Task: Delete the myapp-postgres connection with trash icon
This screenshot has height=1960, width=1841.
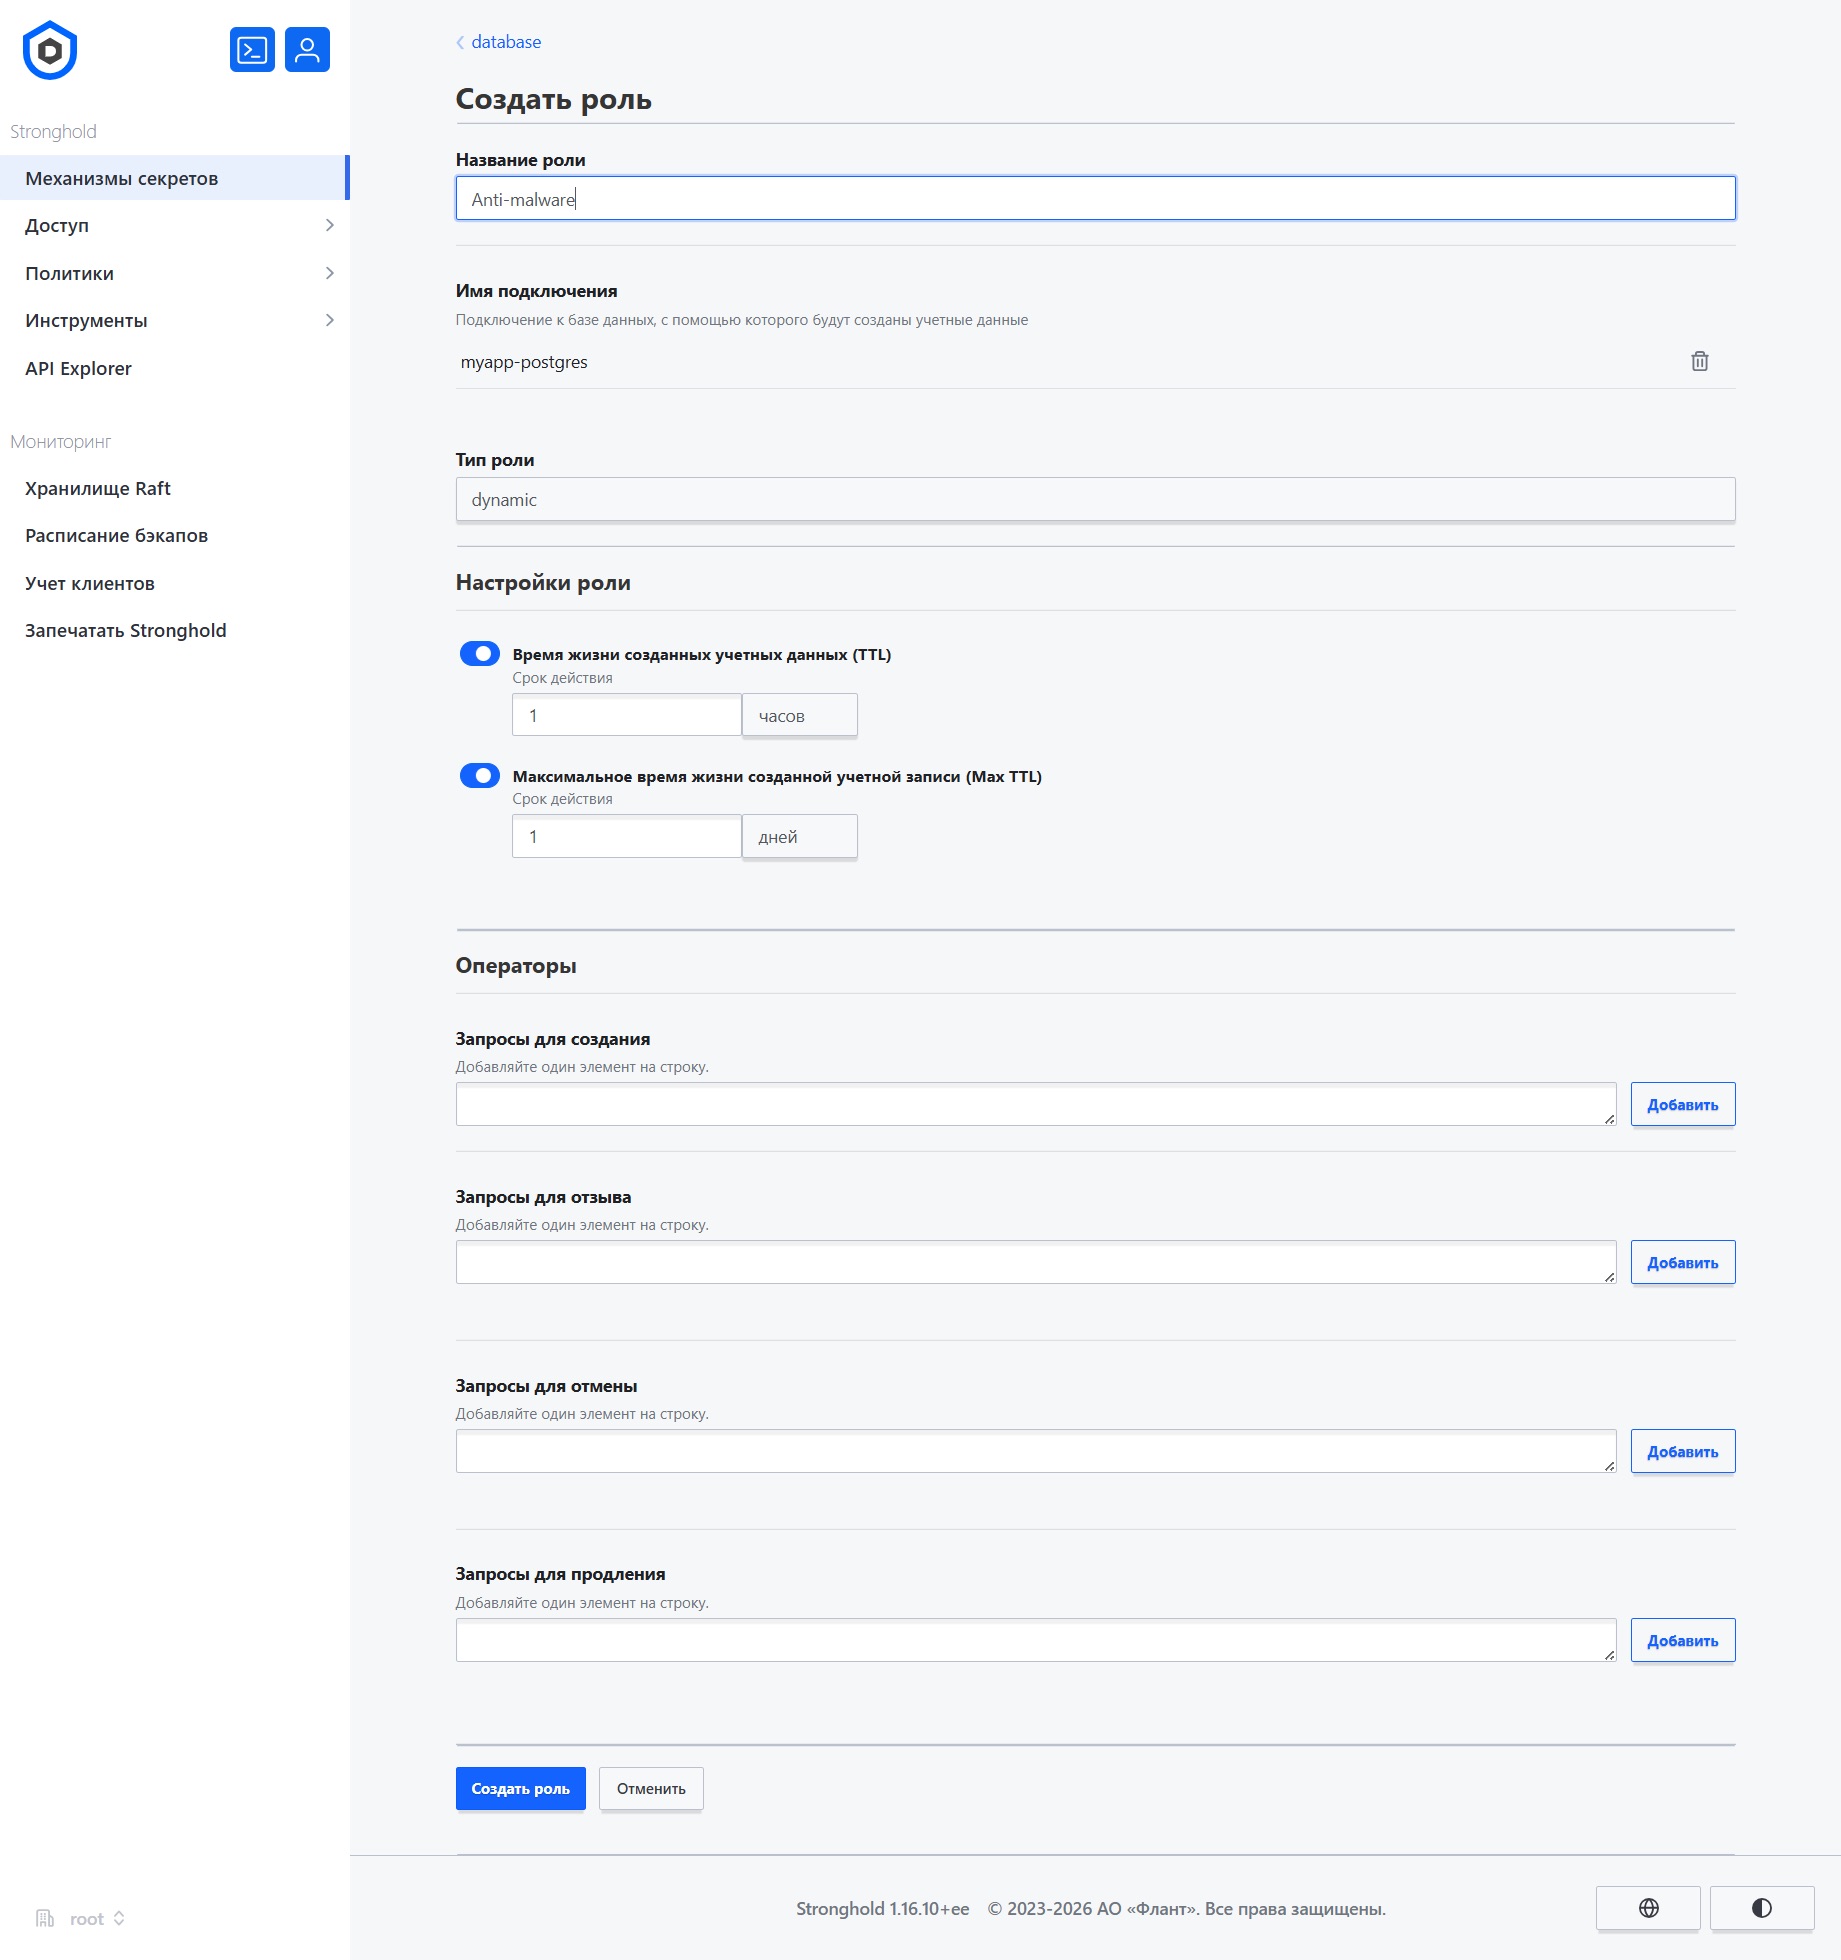Action: [1699, 361]
